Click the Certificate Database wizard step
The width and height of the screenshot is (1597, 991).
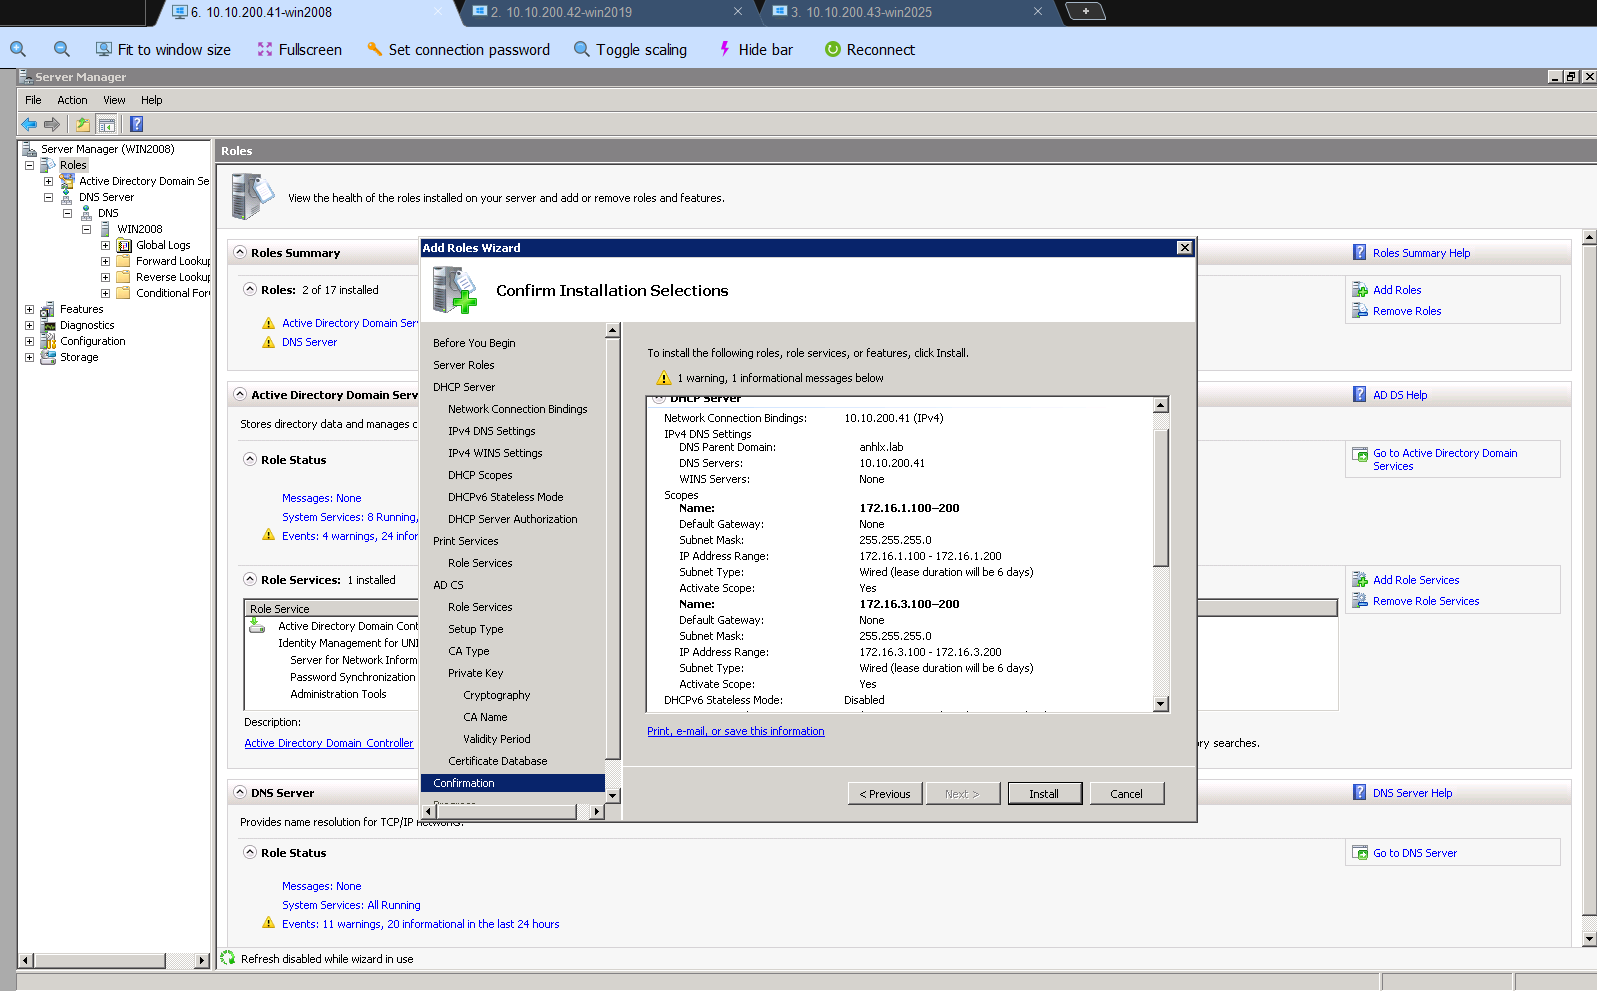(x=497, y=761)
